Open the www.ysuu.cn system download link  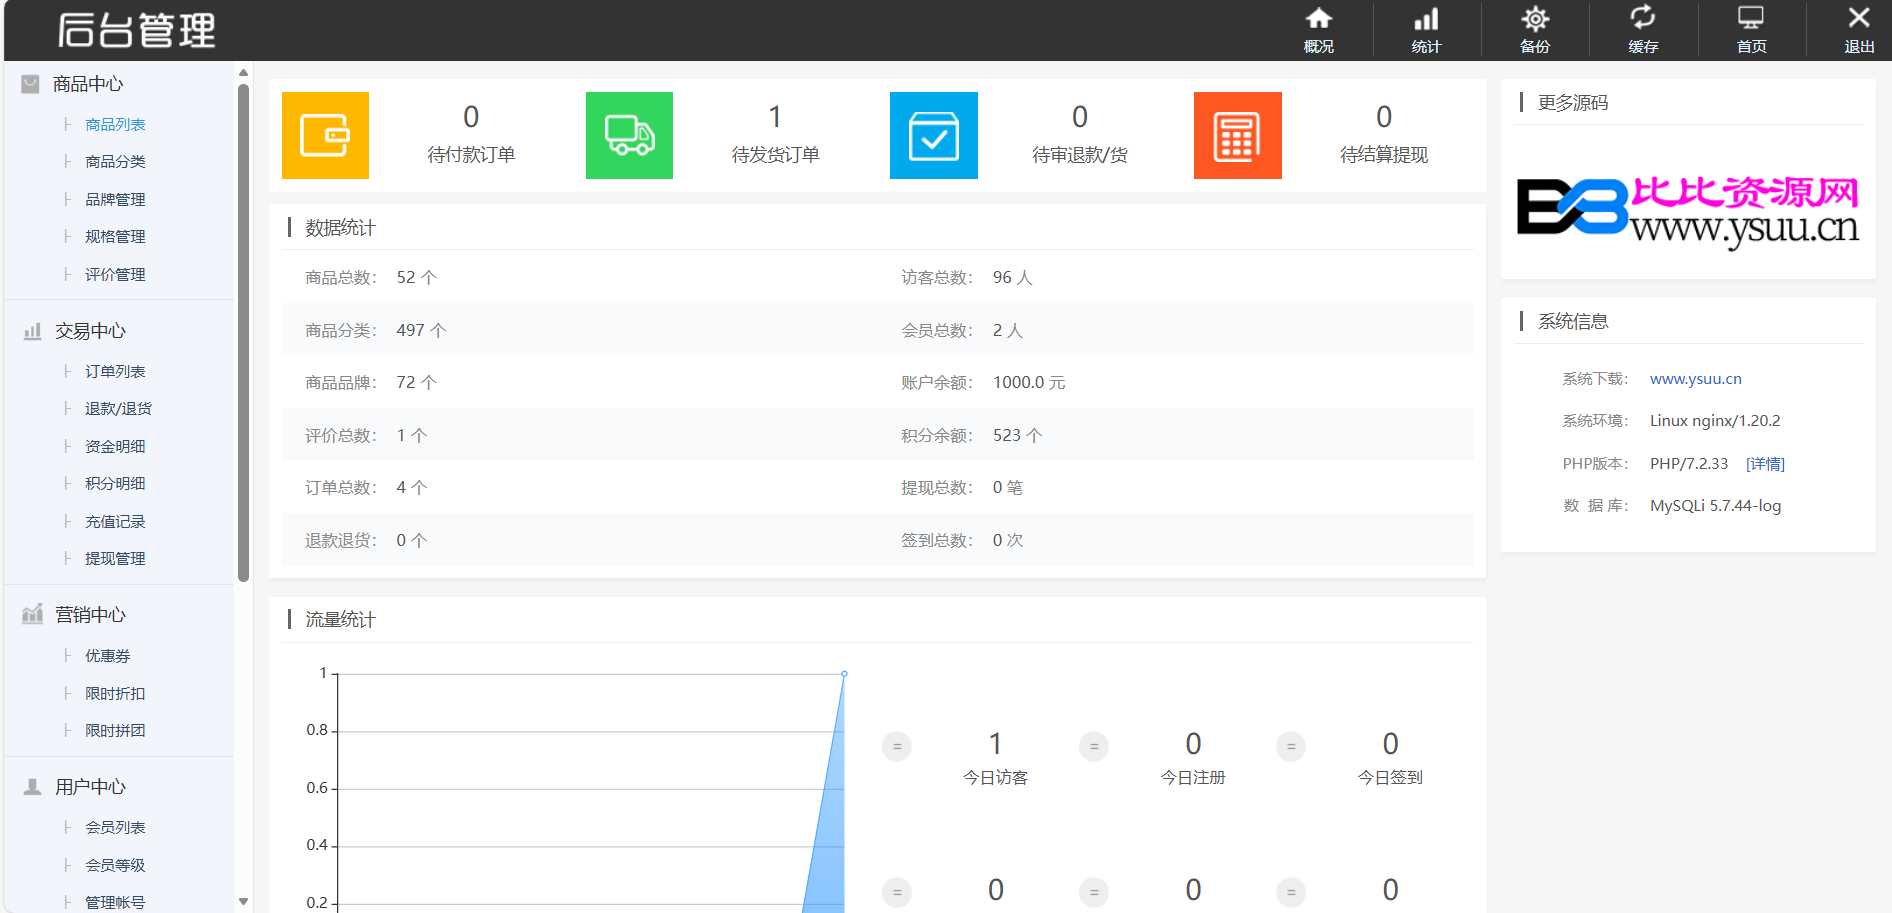(x=1695, y=379)
